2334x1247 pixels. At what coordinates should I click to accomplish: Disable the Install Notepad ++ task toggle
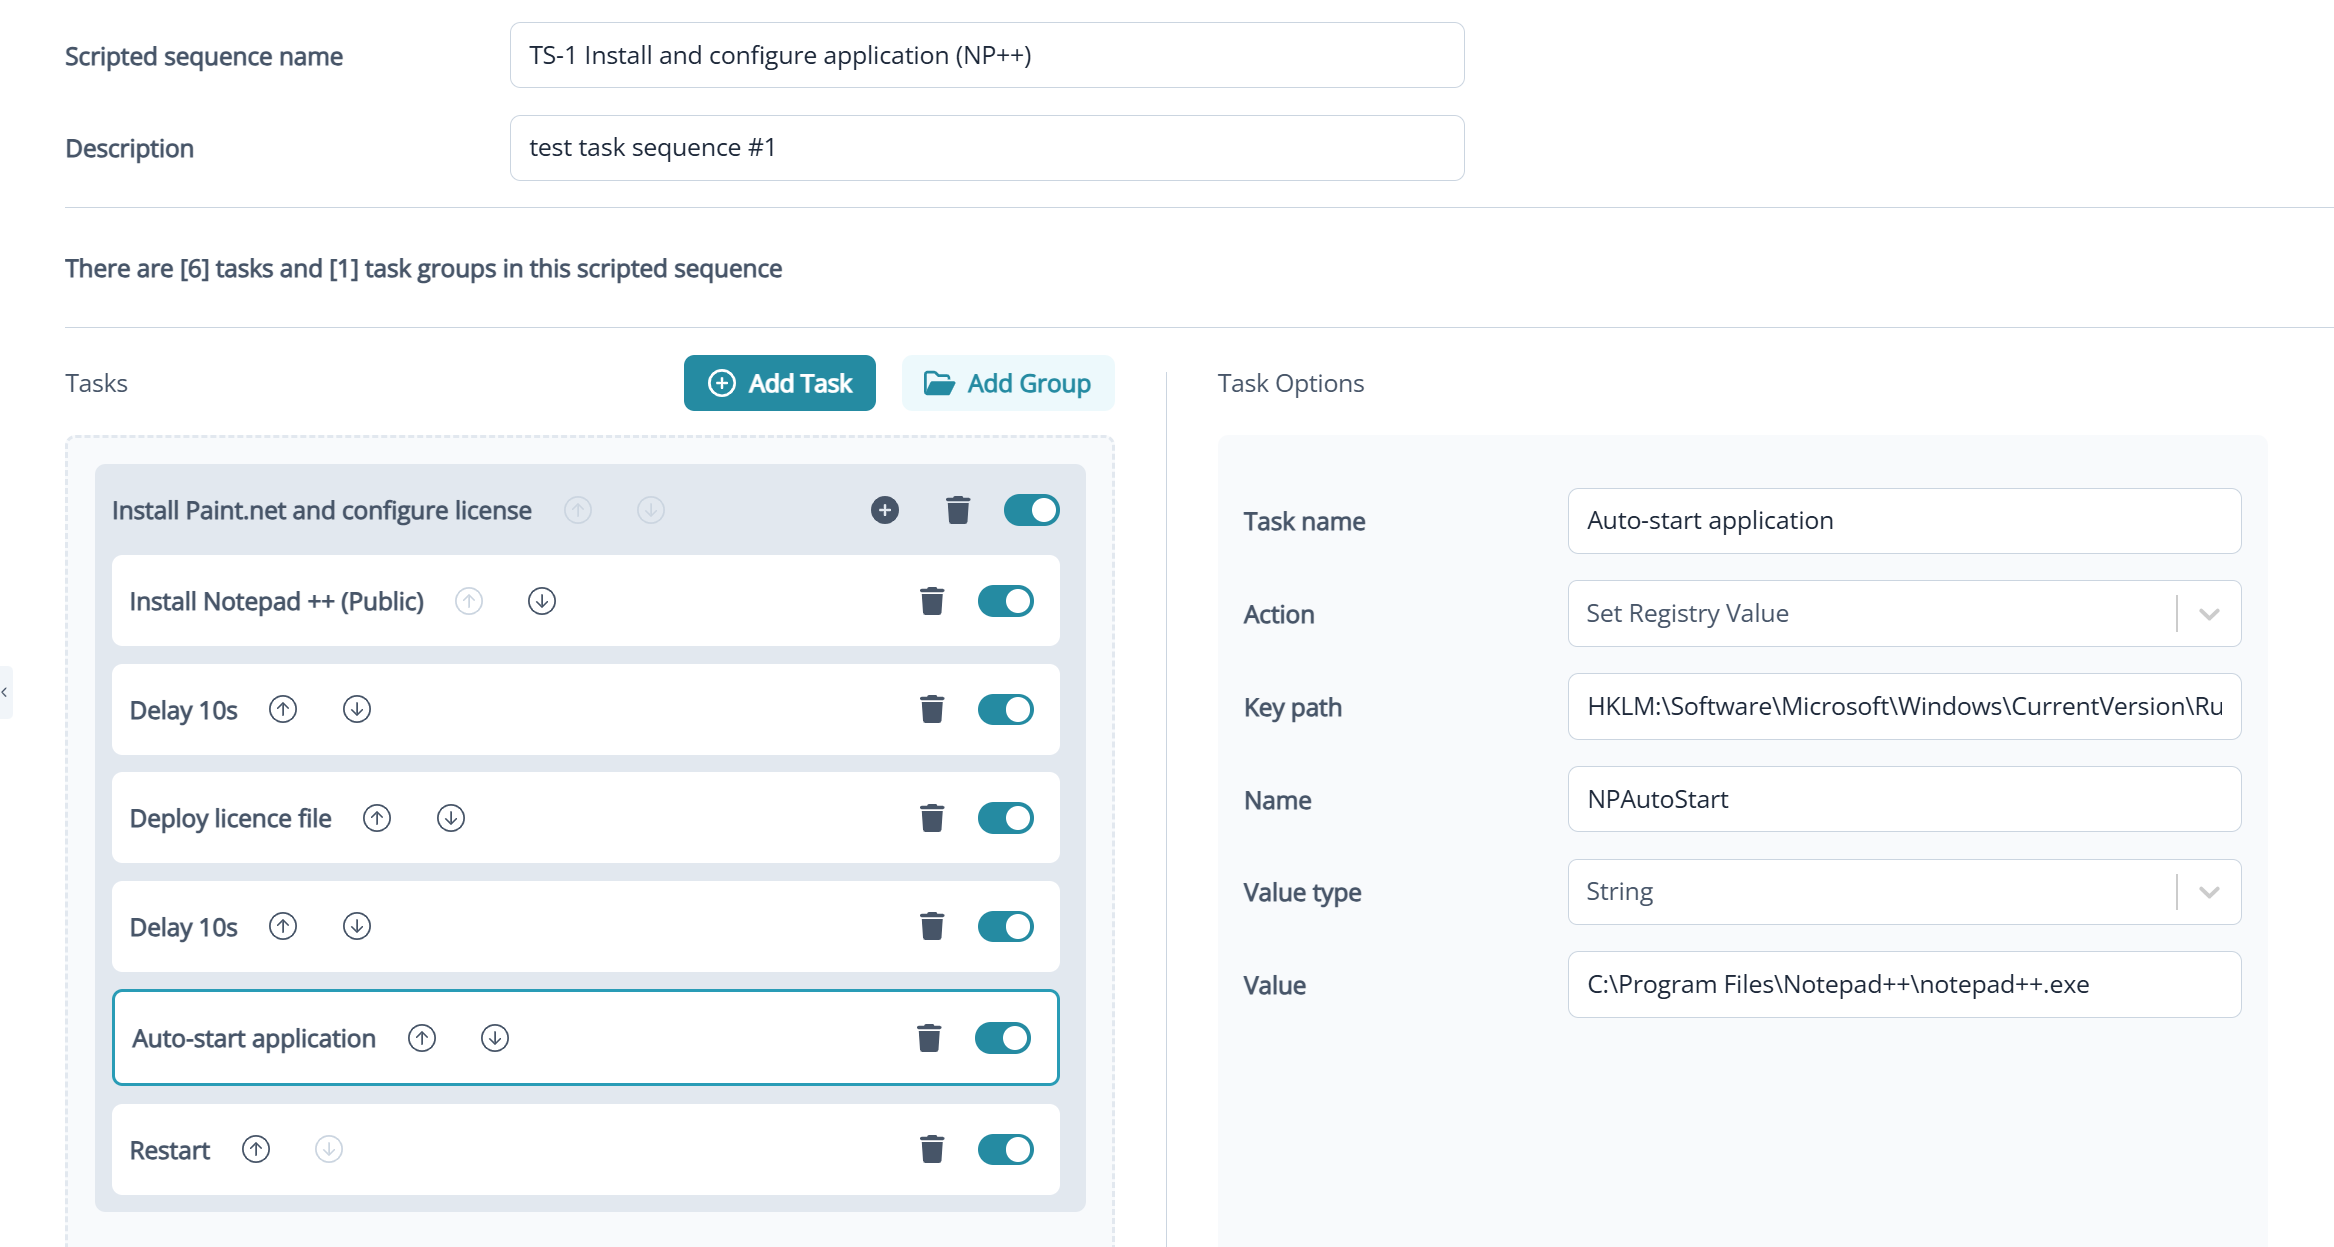(1005, 601)
